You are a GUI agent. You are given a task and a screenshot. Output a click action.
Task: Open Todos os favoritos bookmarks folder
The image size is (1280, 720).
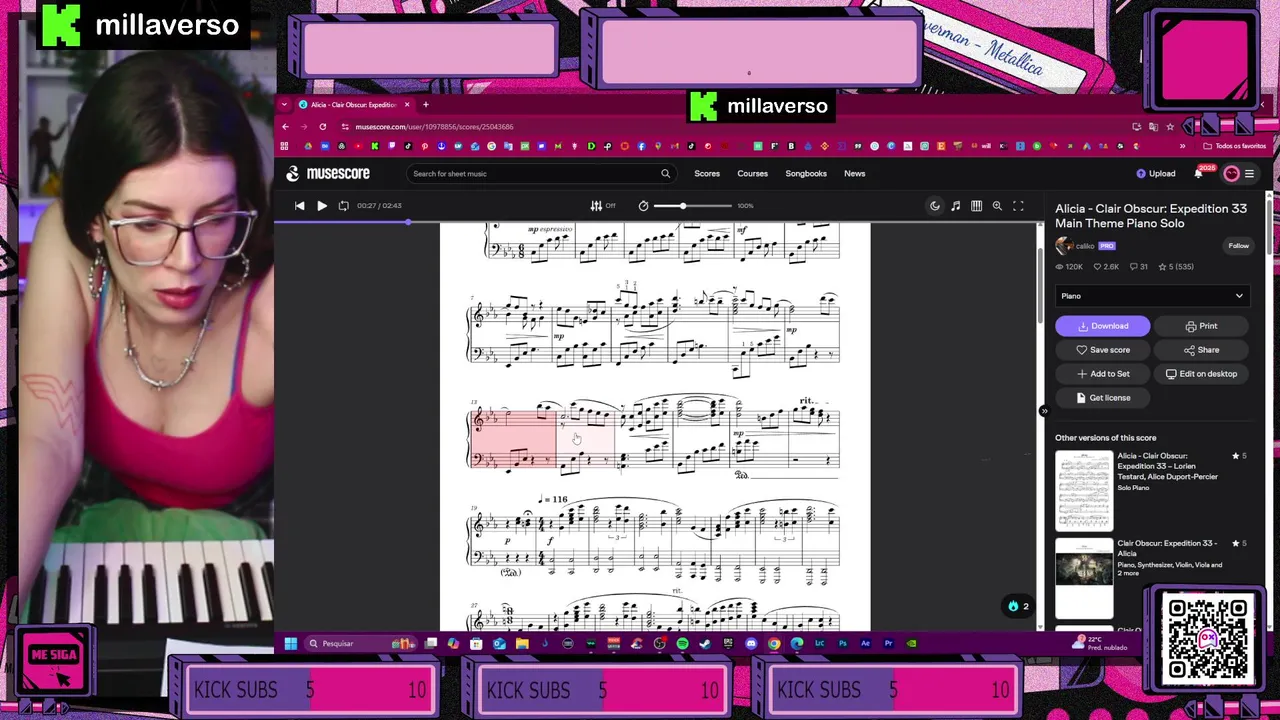(x=1235, y=146)
